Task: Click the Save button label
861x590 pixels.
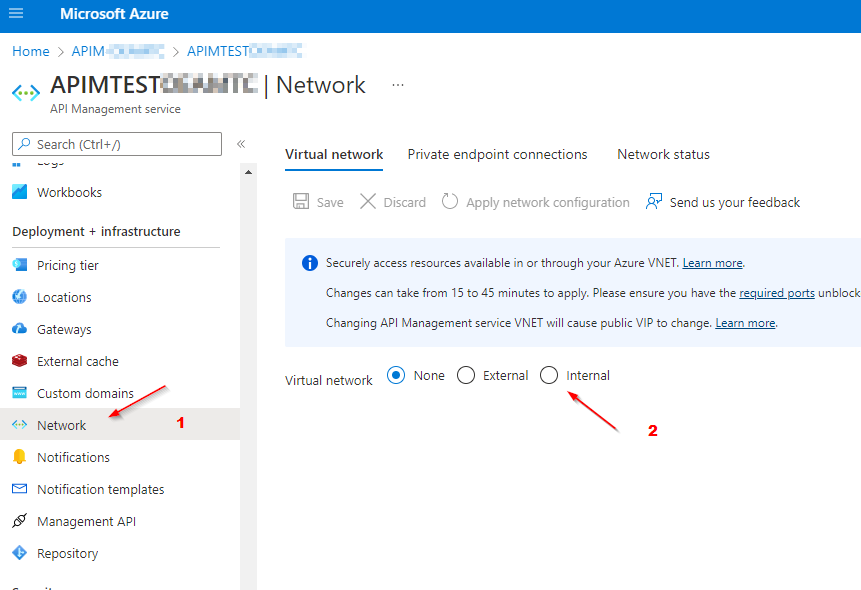Action: point(330,202)
